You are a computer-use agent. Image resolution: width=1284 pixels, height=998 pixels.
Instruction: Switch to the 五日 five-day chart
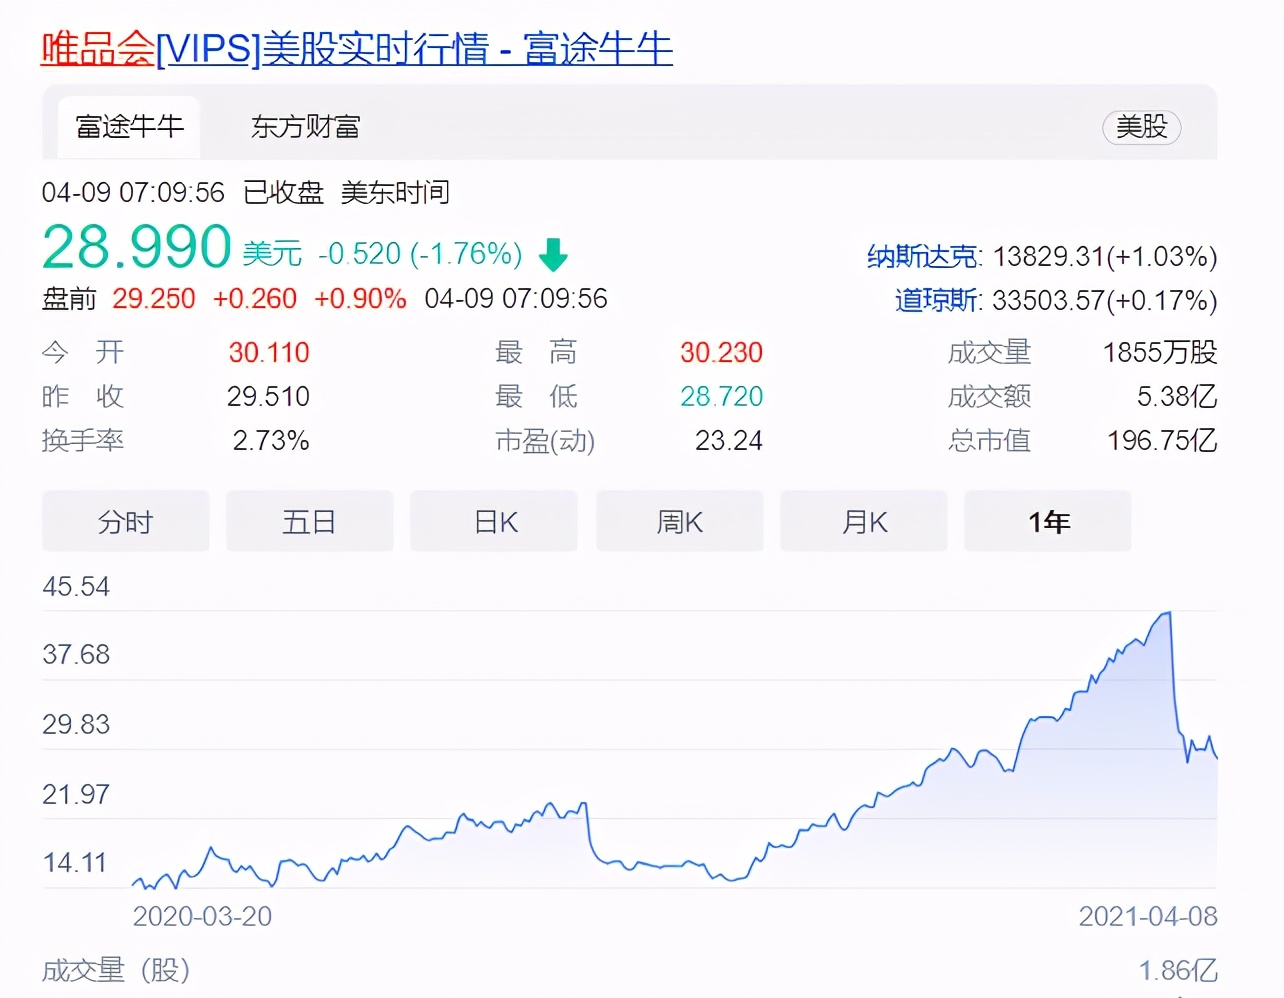(x=309, y=521)
